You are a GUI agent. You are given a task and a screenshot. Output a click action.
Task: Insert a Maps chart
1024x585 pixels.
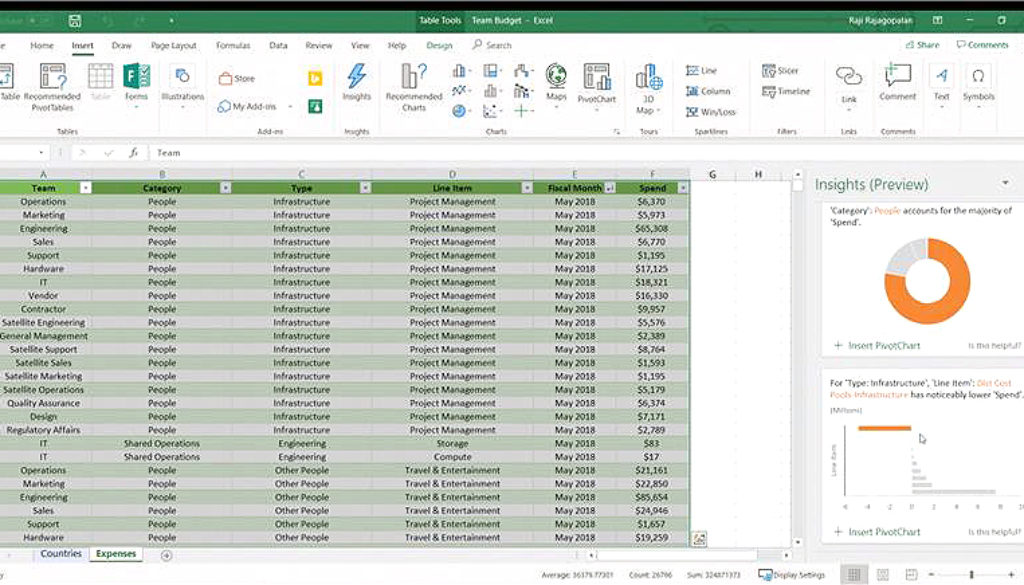[x=556, y=83]
